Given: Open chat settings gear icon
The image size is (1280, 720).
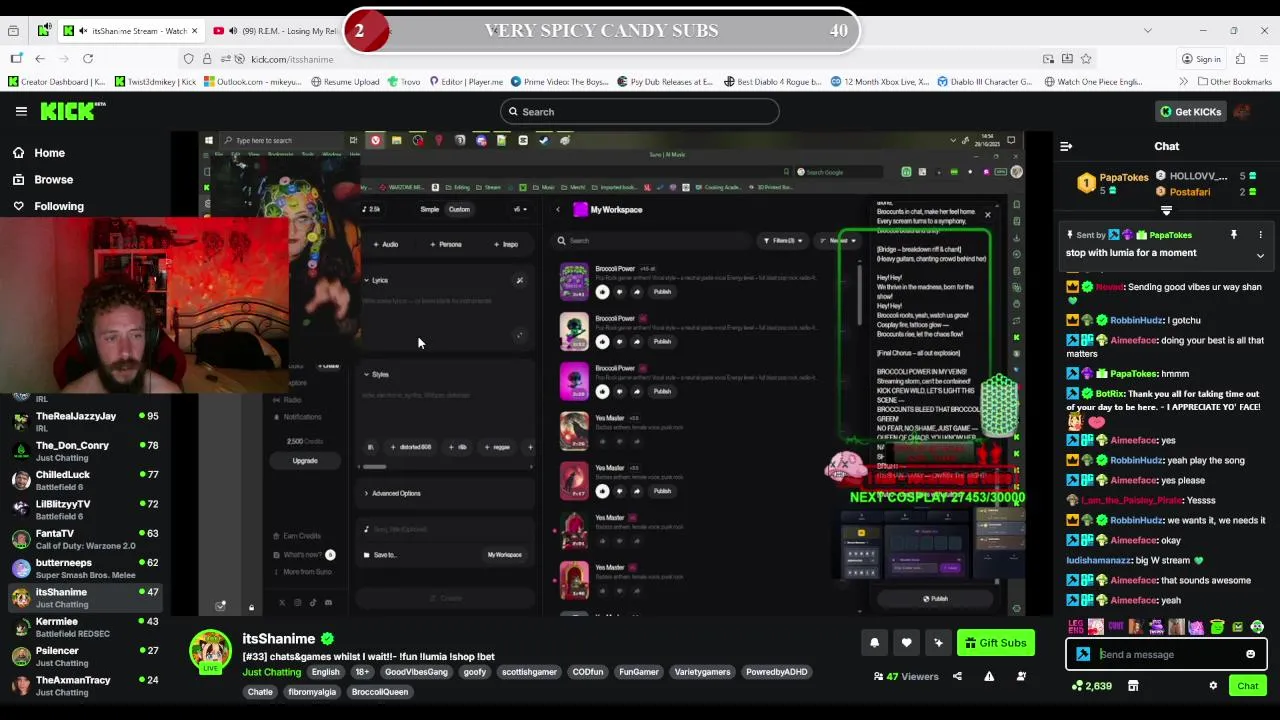Looking at the screenshot, I should click(x=1213, y=686).
